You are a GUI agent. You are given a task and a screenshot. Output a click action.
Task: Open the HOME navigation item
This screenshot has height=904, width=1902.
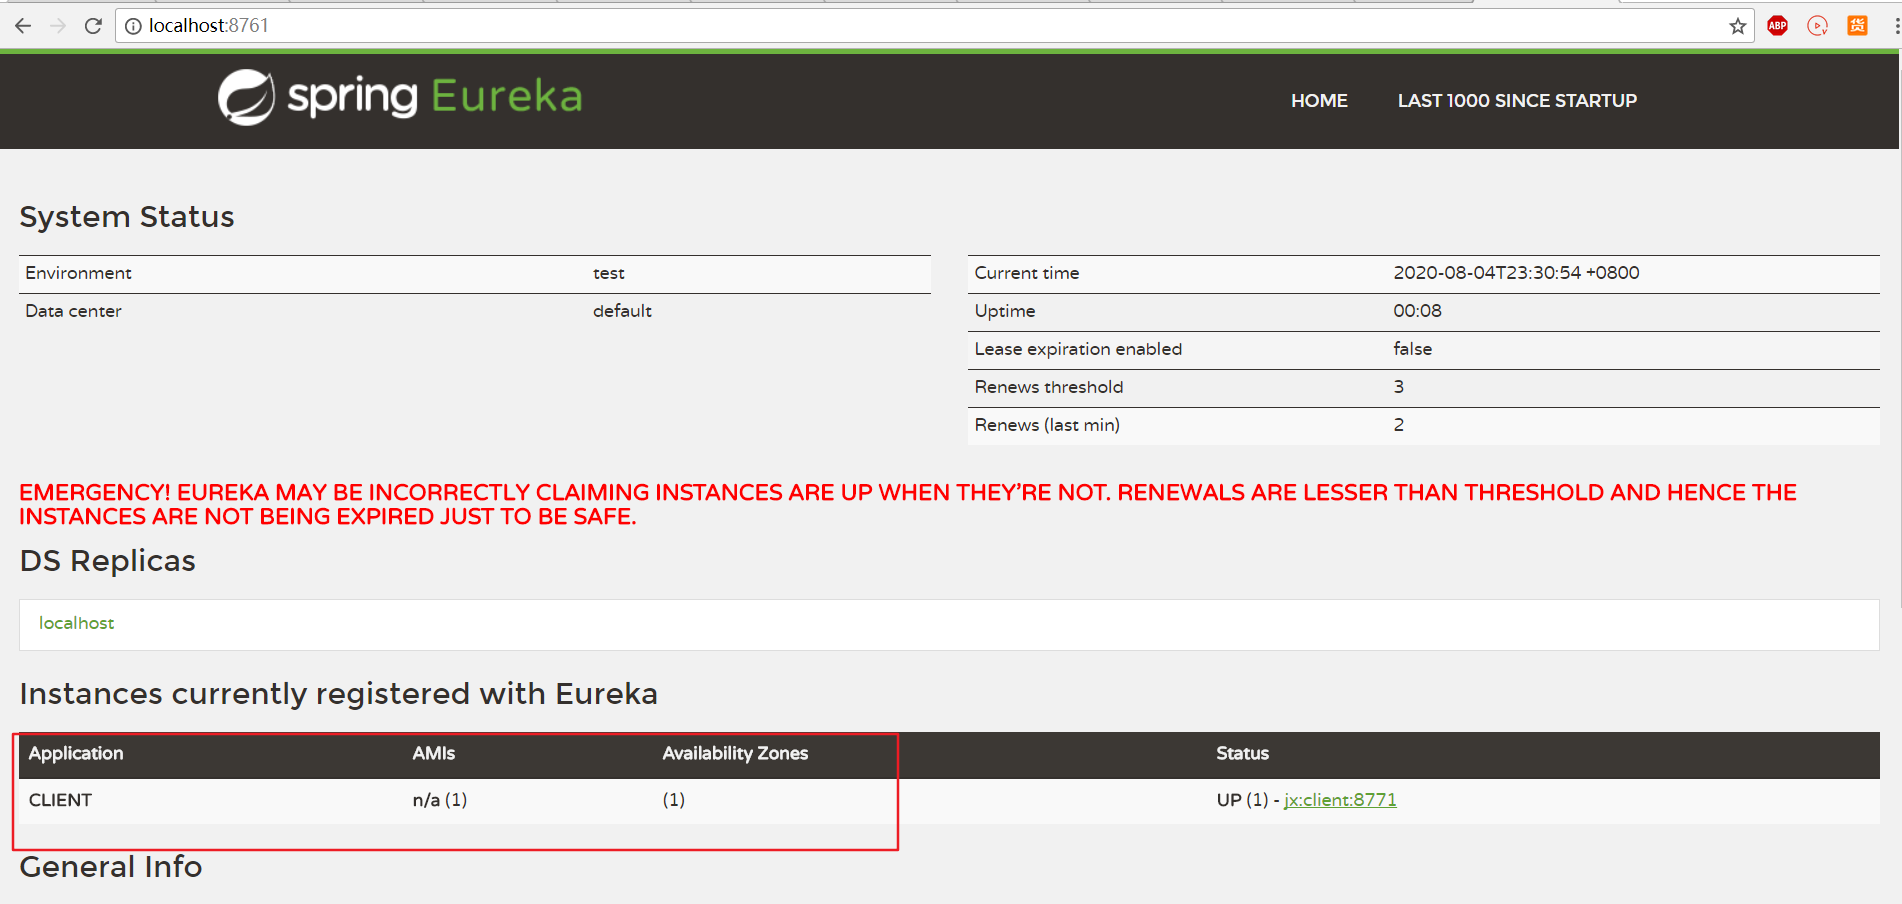[1319, 101]
